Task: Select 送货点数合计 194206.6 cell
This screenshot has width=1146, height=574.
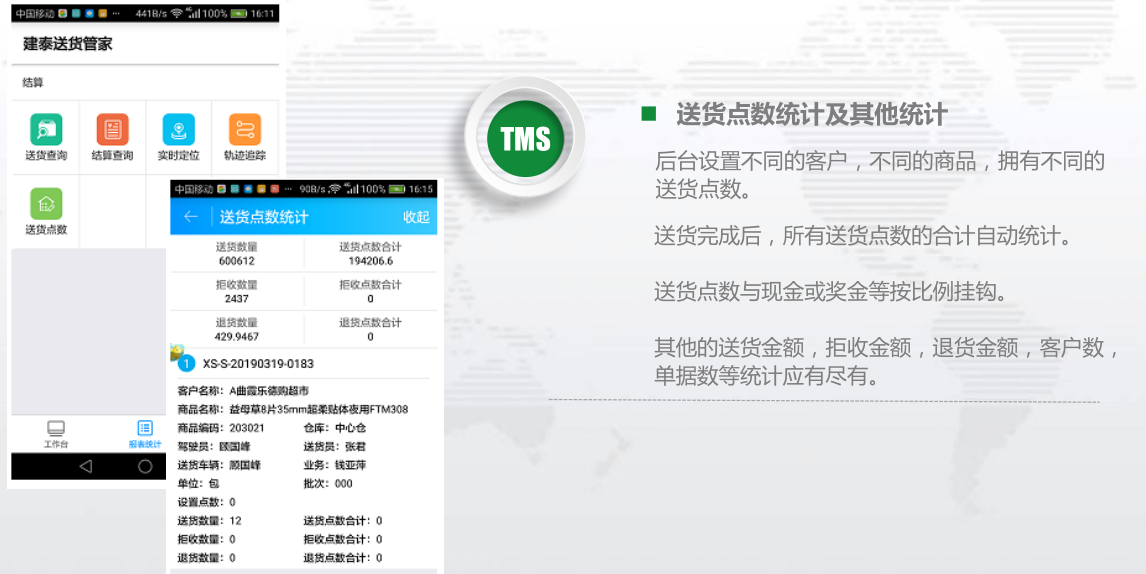Action: 371,254
